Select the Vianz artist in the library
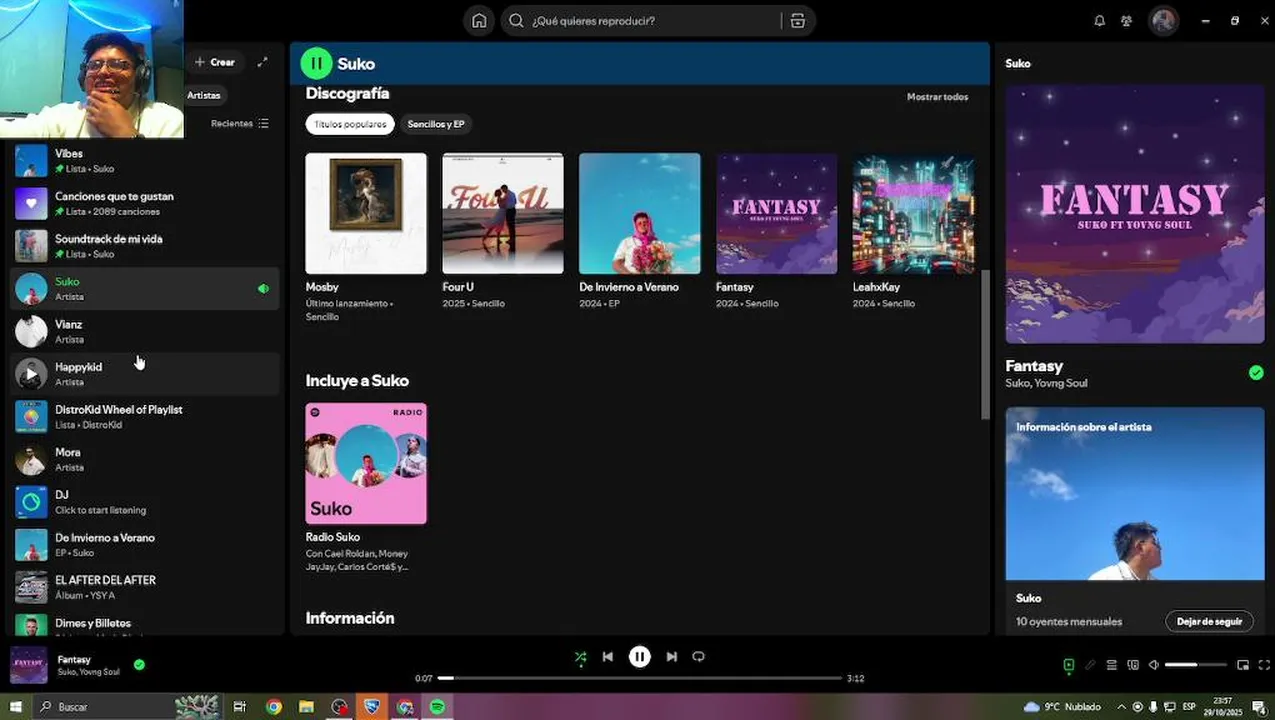The height and width of the screenshot is (720, 1275). 145,332
